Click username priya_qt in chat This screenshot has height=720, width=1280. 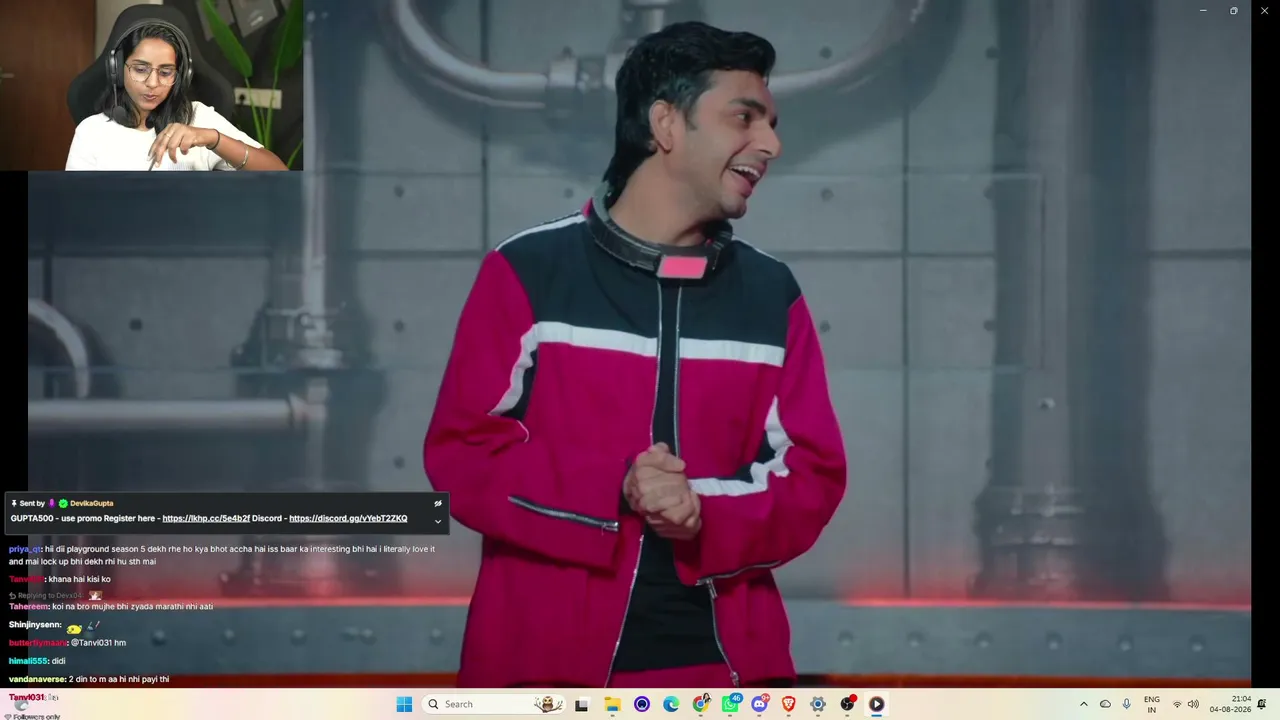(24, 549)
